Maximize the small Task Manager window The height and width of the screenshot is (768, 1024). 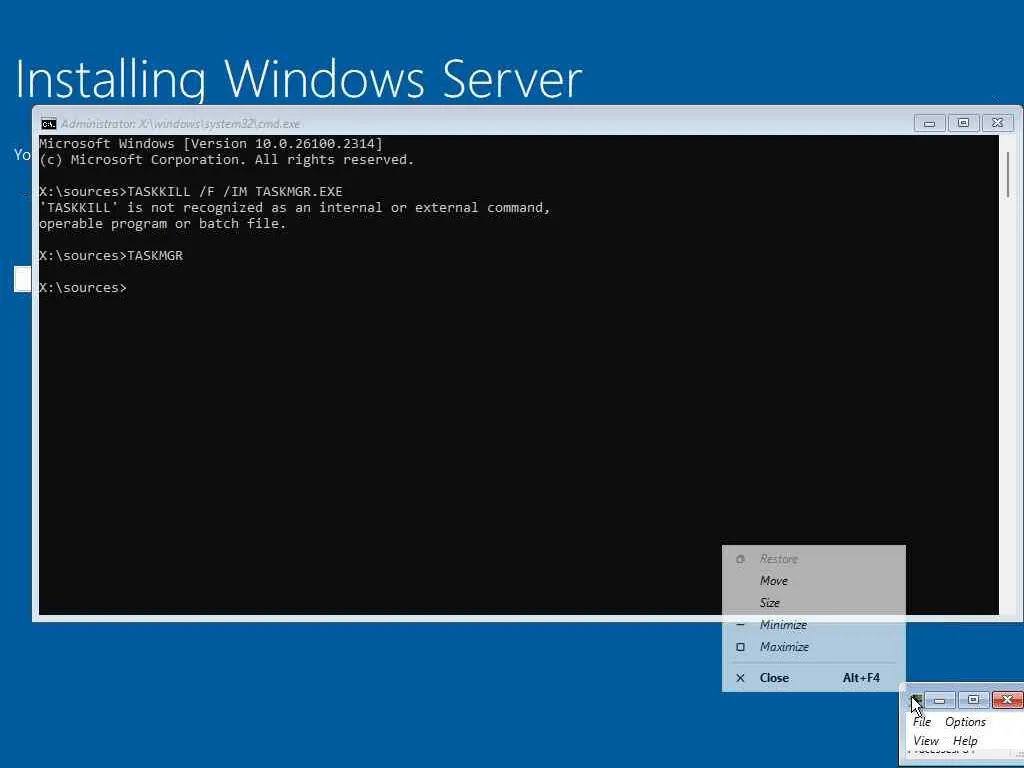click(973, 700)
